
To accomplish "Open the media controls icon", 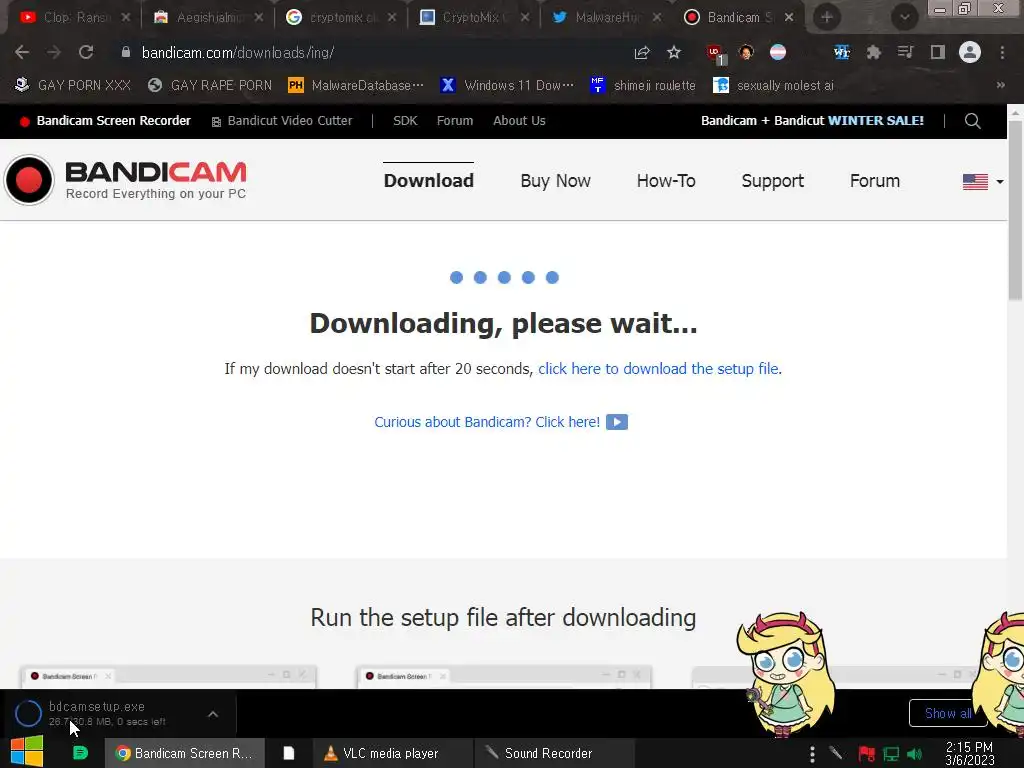I will pyautogui.click(x=905, y=52).
